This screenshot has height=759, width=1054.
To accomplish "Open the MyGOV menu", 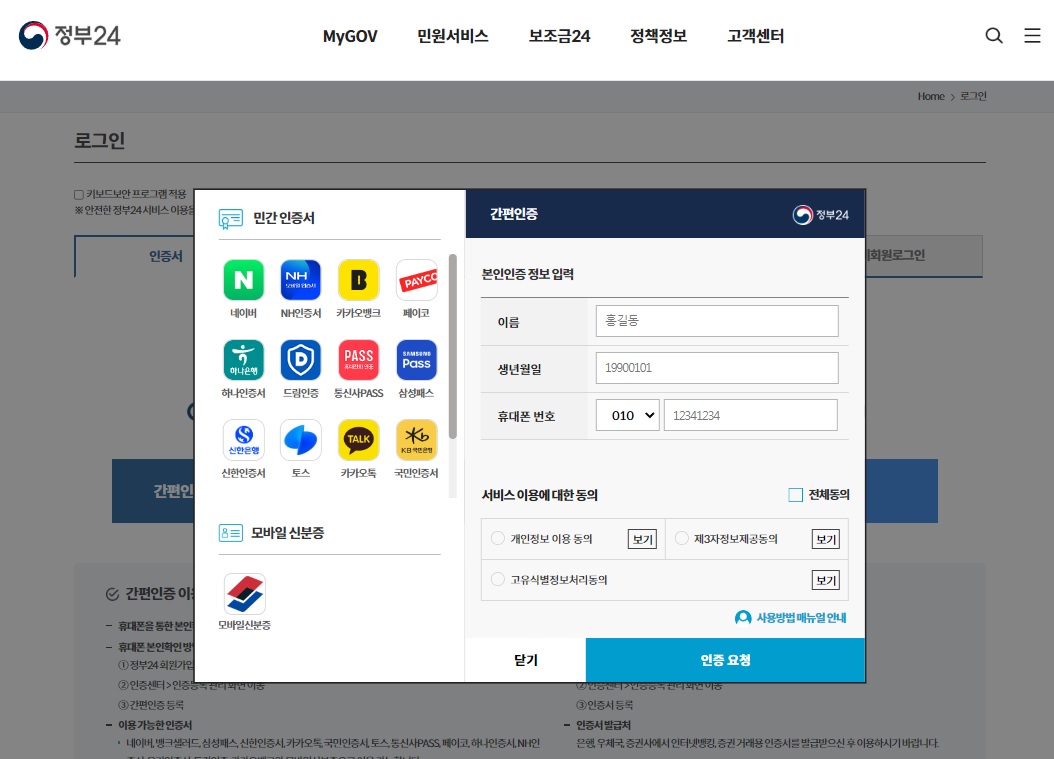I will pos(350,36).
